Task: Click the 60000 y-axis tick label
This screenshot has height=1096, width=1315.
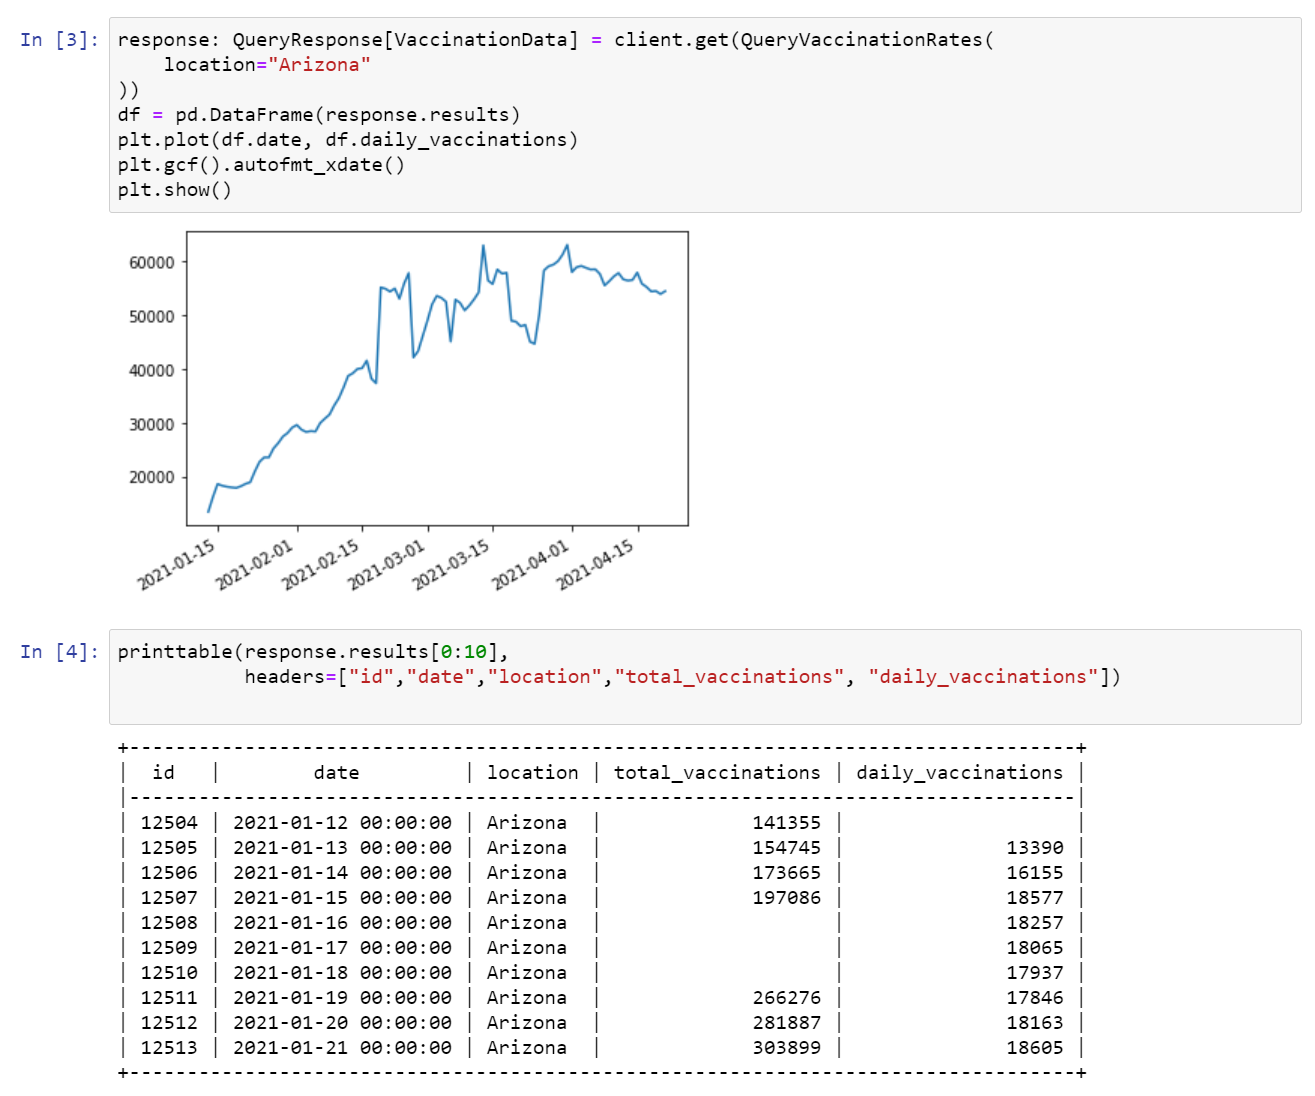Action: click(x=152, y=263)
